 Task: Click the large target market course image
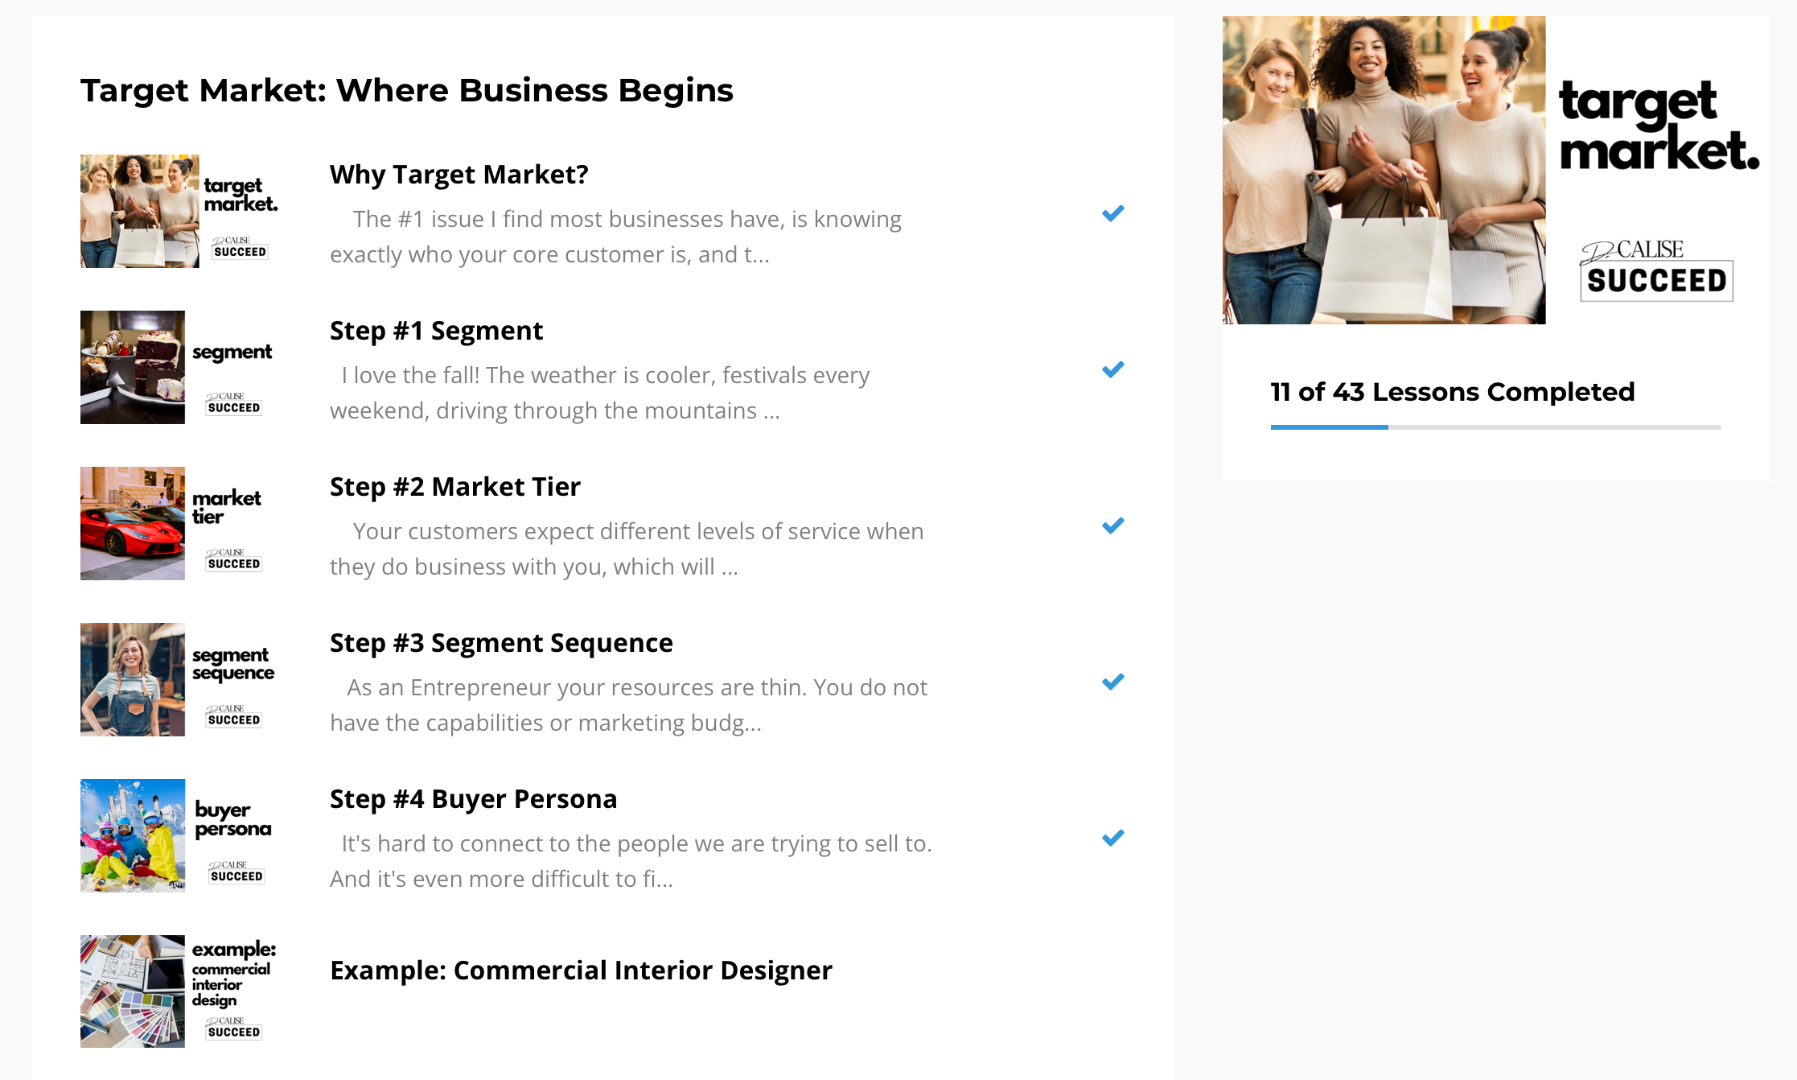(1494, 170)
